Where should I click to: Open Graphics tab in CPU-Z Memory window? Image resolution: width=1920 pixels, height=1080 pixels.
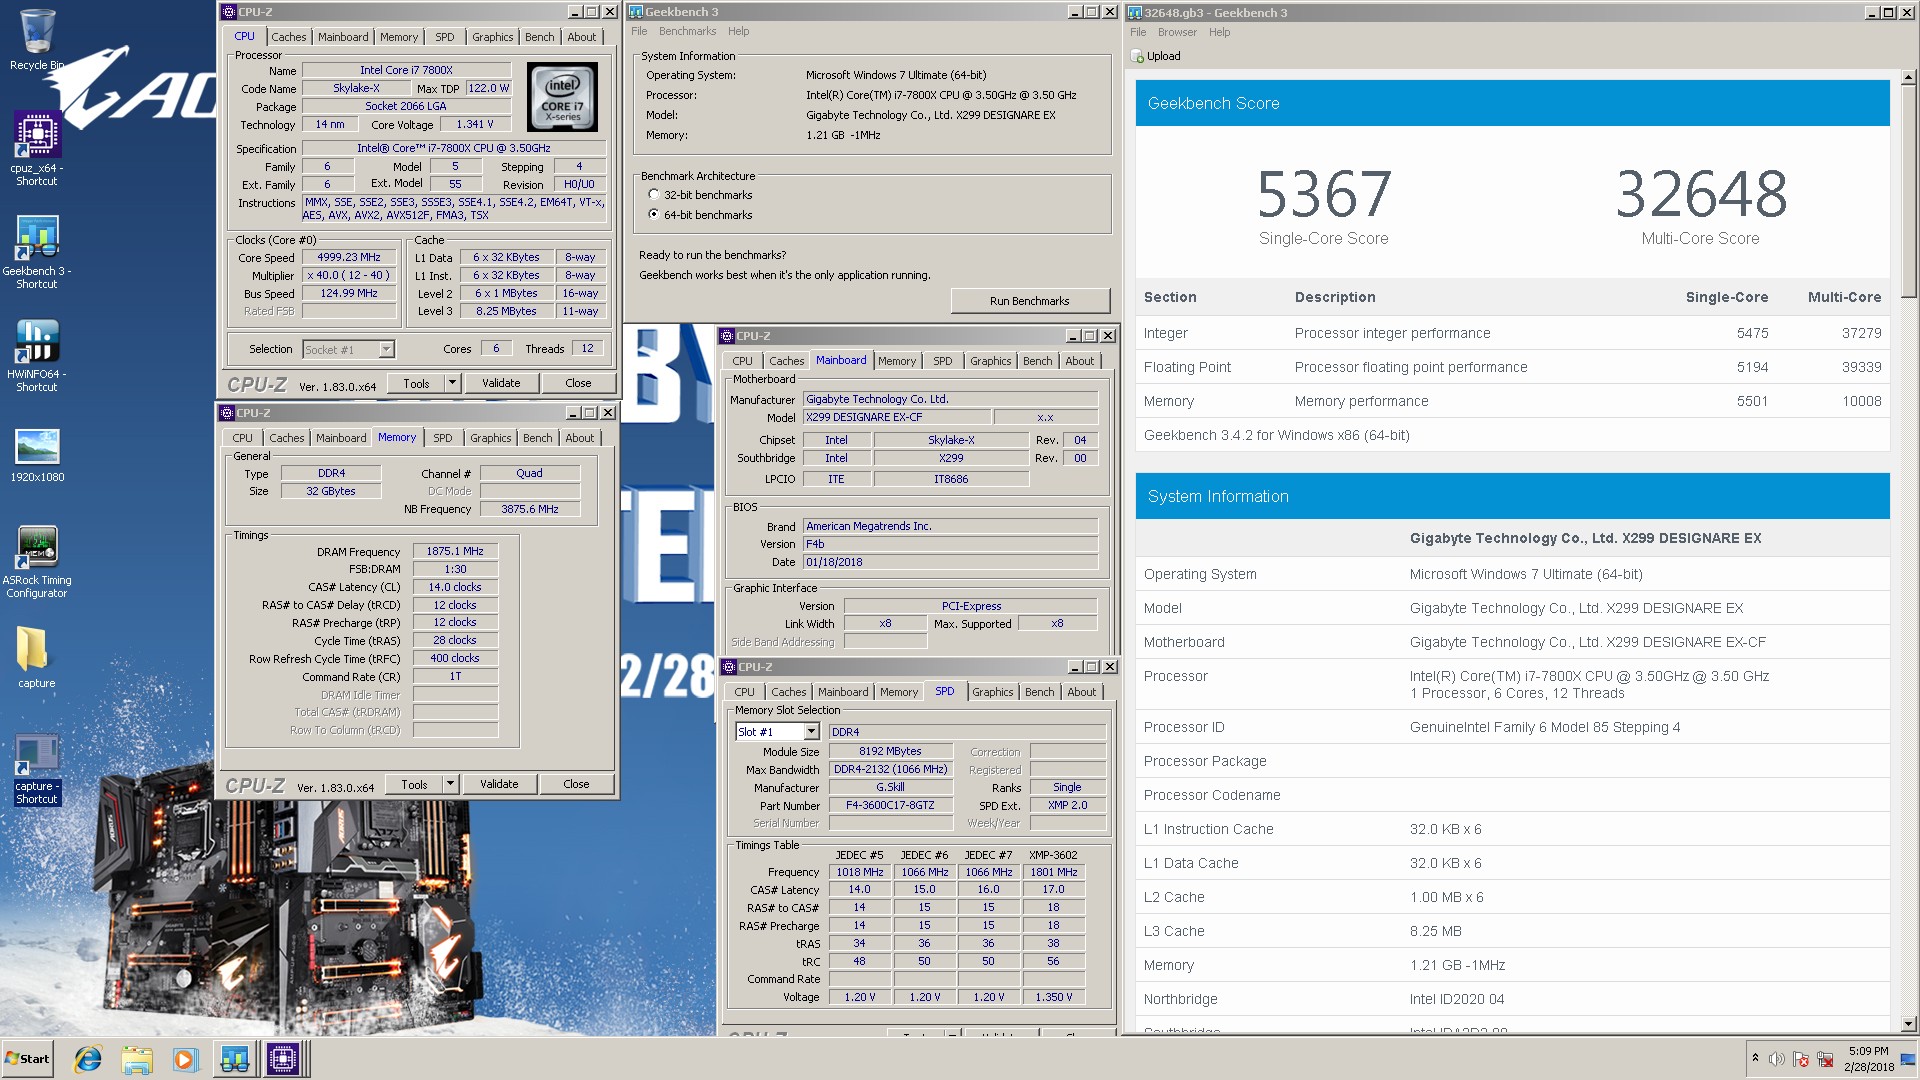(490, 438)
